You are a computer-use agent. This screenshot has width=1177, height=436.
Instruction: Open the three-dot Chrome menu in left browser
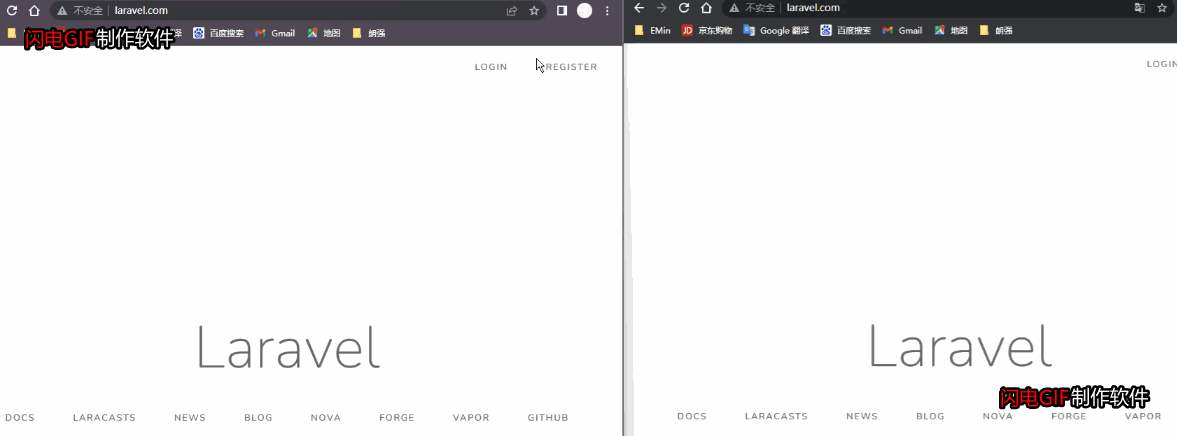pyautogui.click(x=607, y=11)
